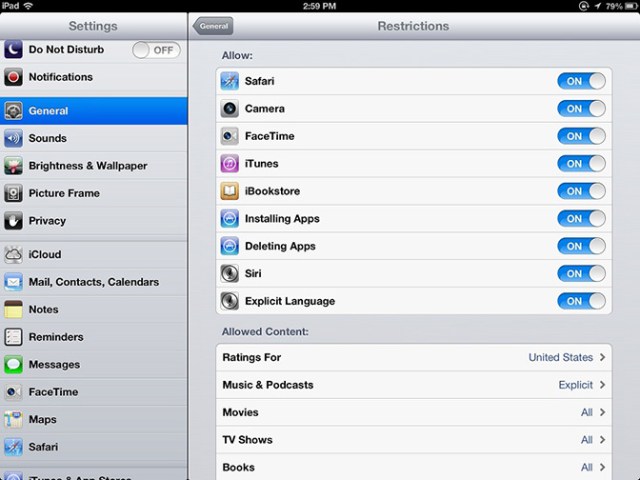
Task: Open Ratings For chevron next to United States
Action: coord(602,357)
